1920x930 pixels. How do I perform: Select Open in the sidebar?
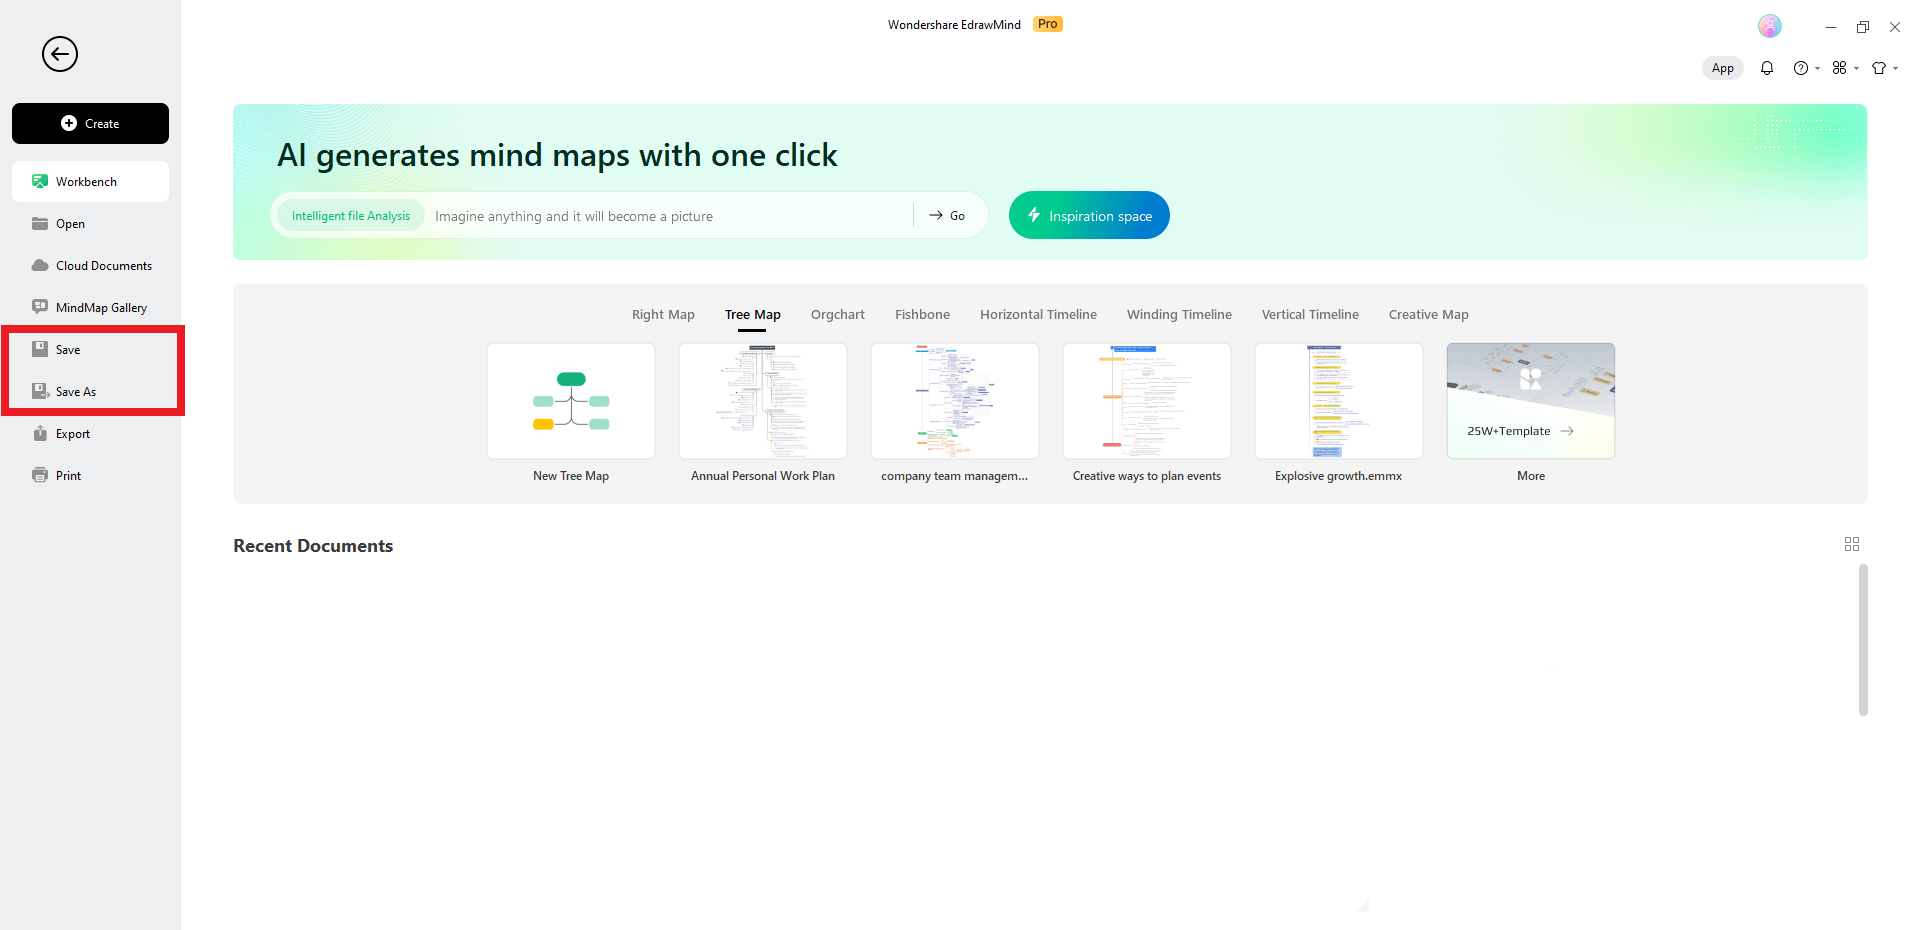pyautogui.click(x=90, y=224)
